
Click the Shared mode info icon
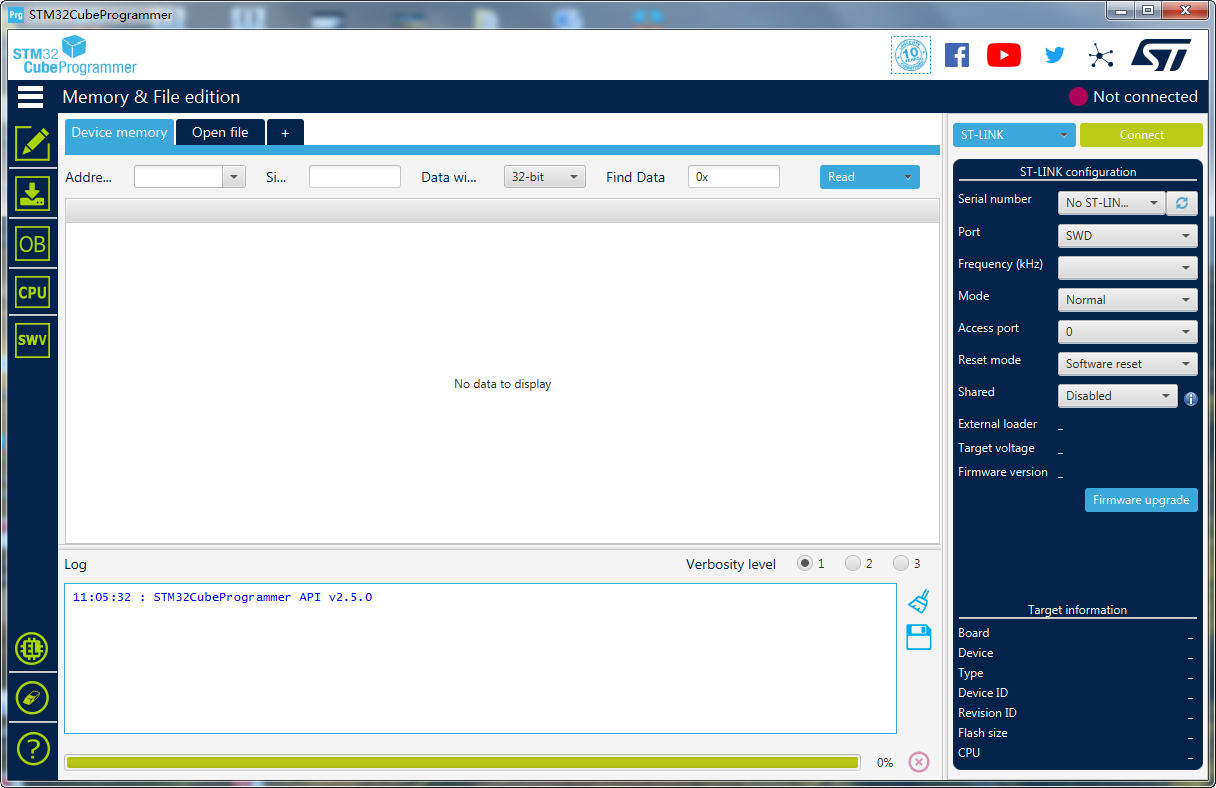pos(1191,399)
